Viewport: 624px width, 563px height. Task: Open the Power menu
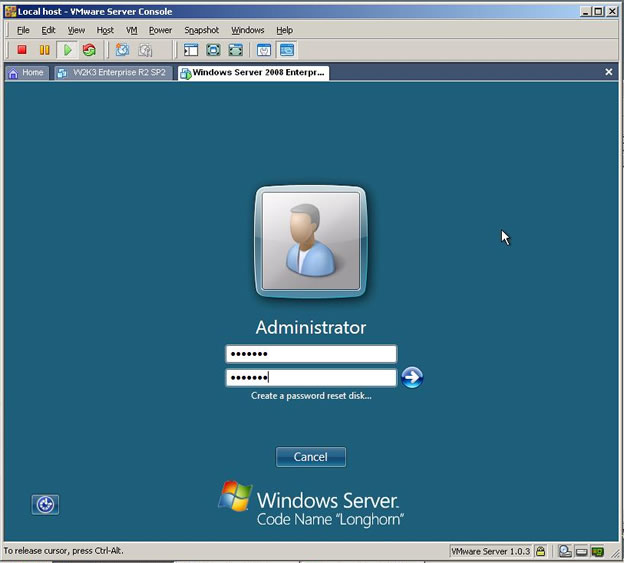[160, 30]
